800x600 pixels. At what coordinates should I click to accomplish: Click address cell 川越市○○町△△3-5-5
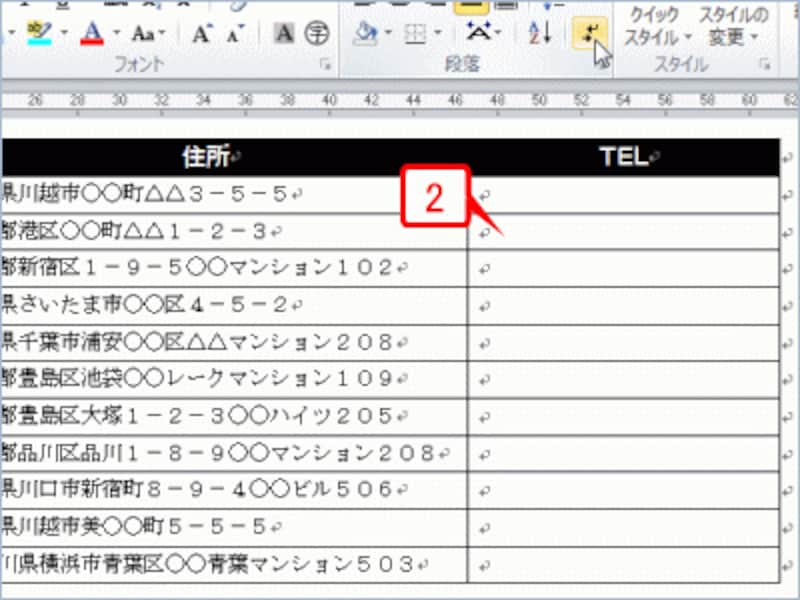[x=234, y=194]
